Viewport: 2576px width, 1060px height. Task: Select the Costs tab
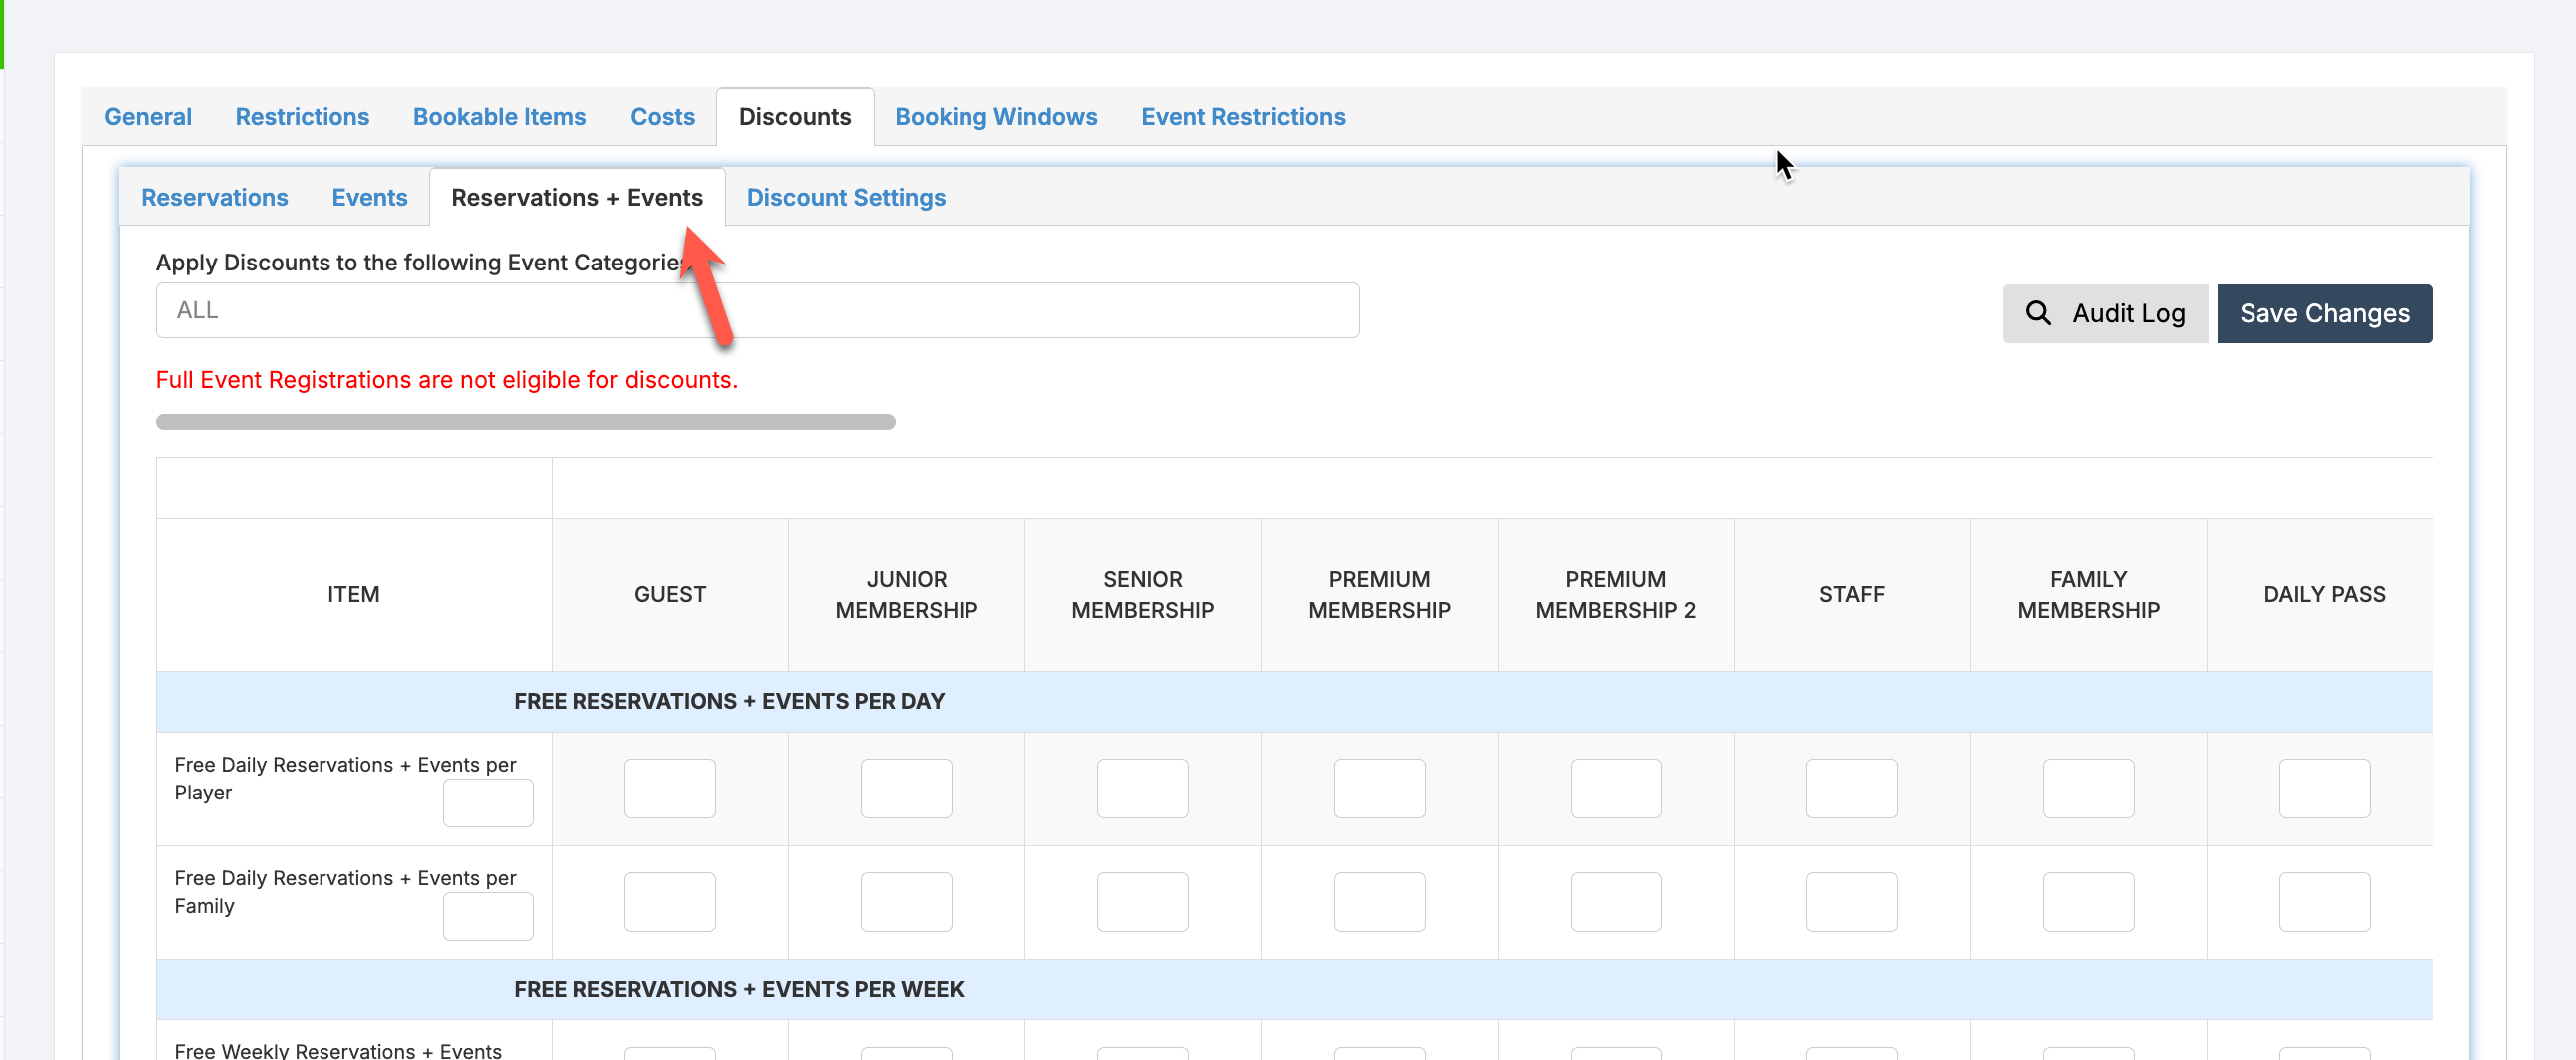tap(661, 116)
